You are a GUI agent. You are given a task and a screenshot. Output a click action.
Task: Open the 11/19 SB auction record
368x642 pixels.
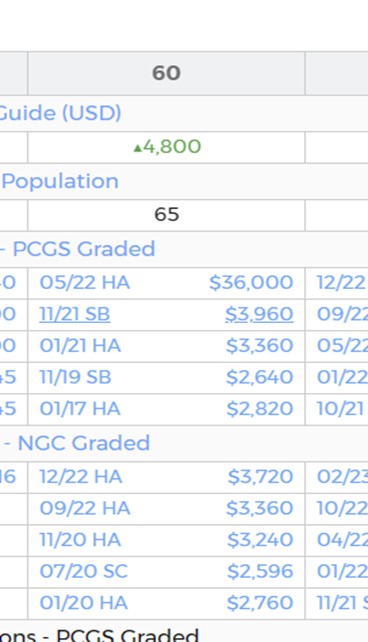click(x=75, y=378)
